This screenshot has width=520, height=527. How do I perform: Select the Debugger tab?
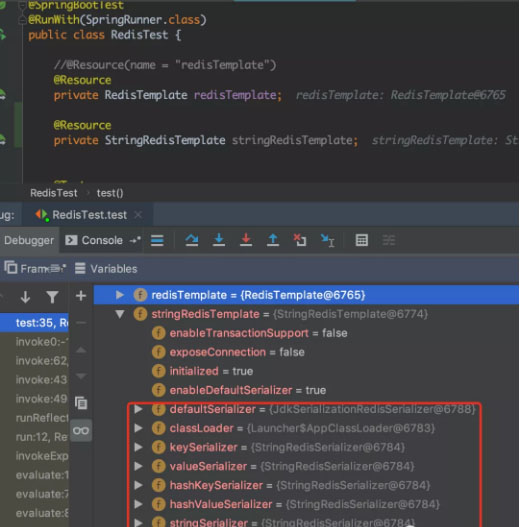click(29, 240)
